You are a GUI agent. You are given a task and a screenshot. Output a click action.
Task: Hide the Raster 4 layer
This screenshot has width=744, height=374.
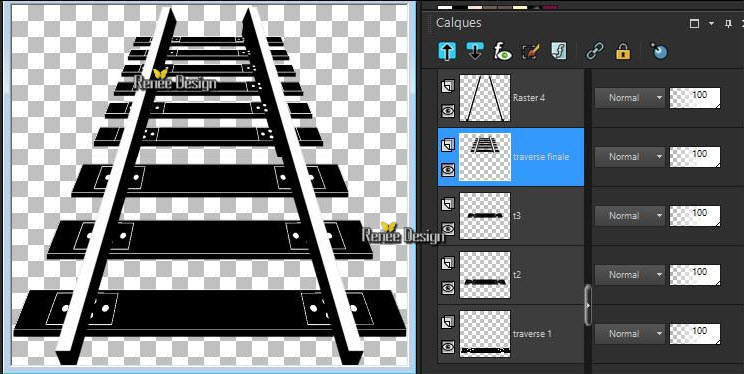click(448, 111)
